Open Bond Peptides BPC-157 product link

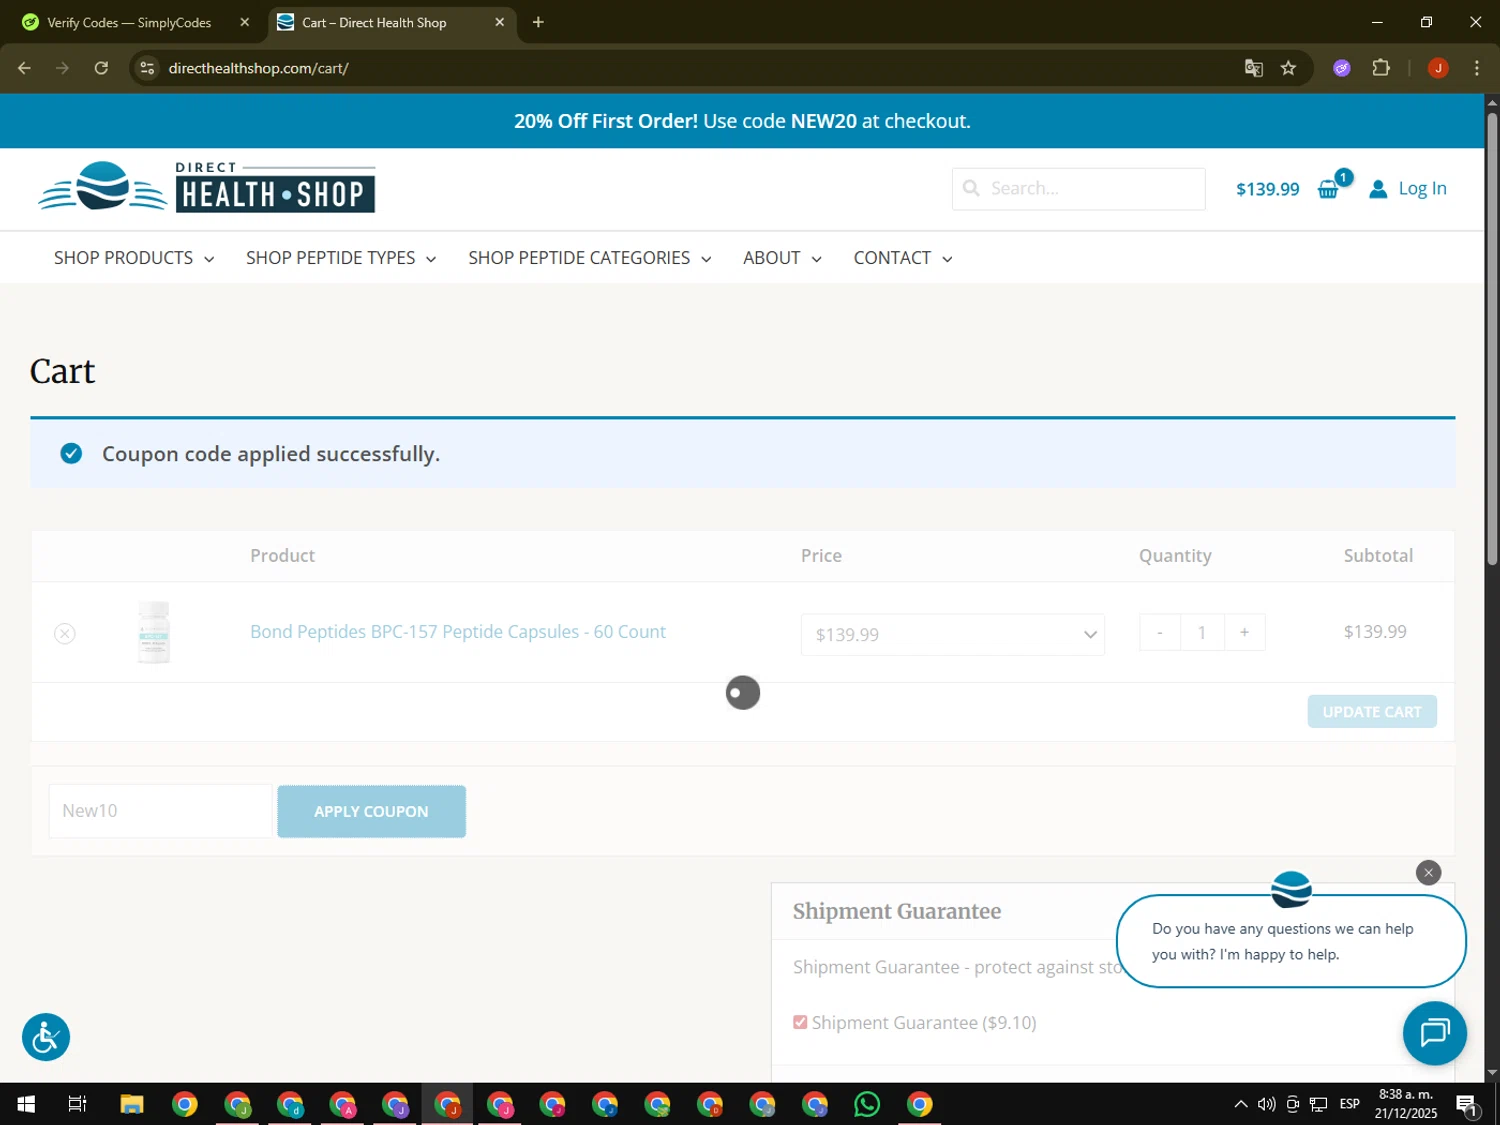pos(458,632)
